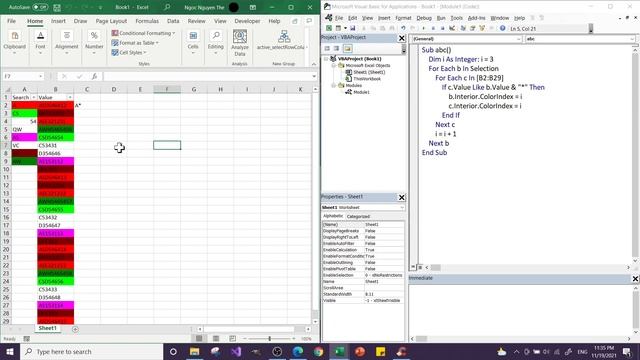The height and width of the screenshot is (360, 640).
Task: Open the Comments icon in Excel ribbon
Action: [x=309, y=21]
